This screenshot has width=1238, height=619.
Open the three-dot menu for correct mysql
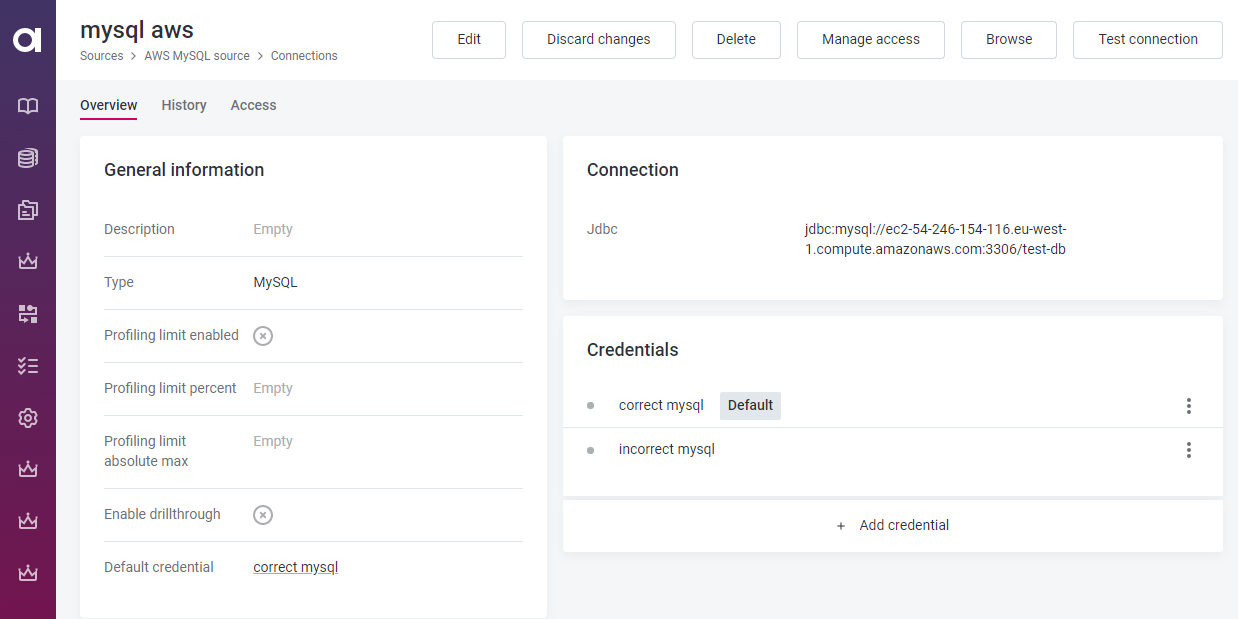pyautogui.click(x=1188, y=406)
